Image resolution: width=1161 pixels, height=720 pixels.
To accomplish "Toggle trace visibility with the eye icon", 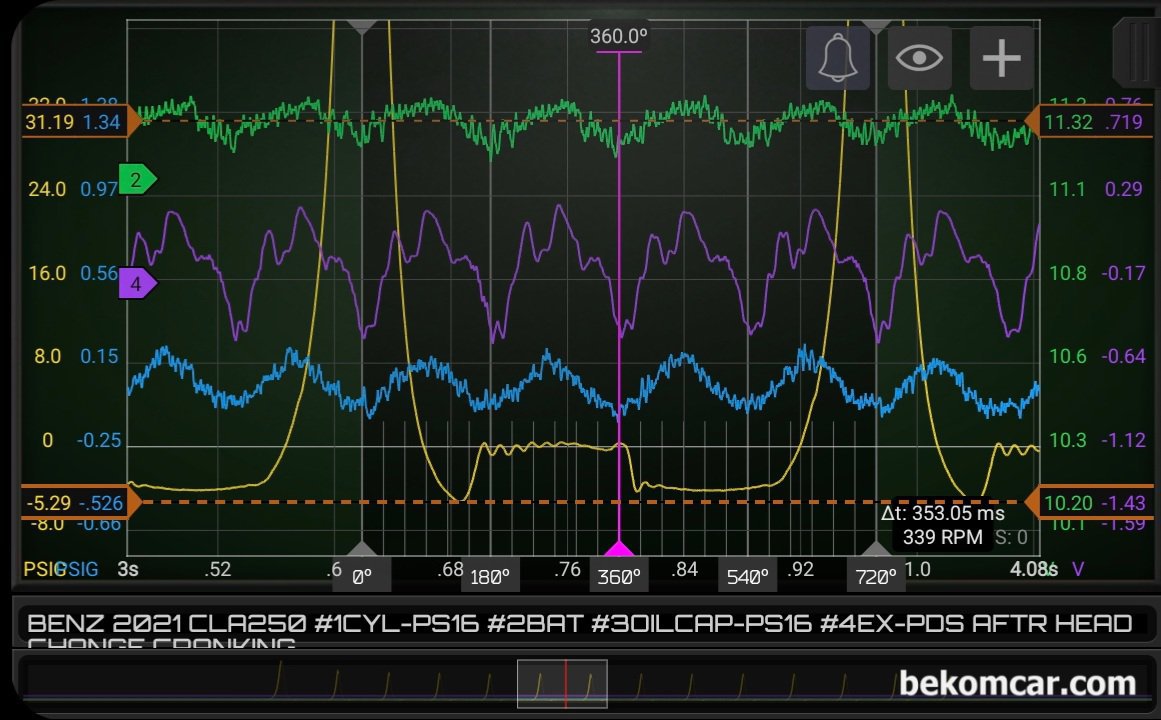I will tap(919, 58).
